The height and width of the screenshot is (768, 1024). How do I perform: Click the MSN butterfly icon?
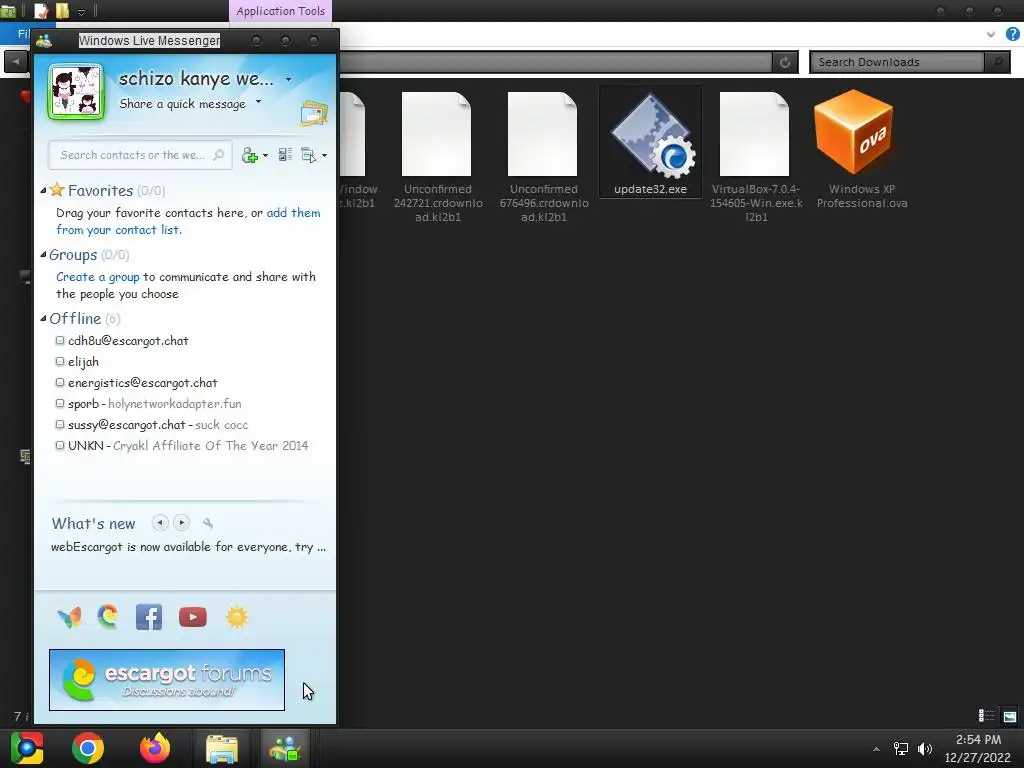tap(69, 617)
